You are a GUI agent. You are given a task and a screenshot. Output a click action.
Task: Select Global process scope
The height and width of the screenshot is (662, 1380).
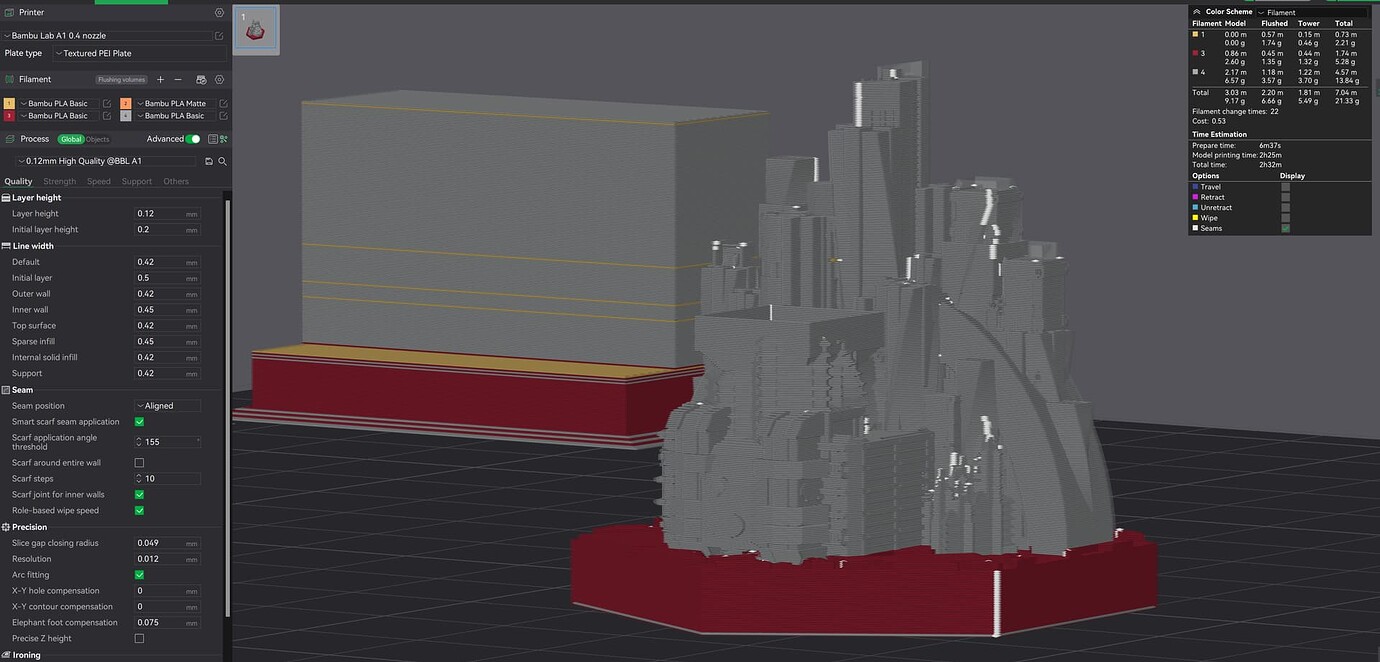[x=71, y=139]
